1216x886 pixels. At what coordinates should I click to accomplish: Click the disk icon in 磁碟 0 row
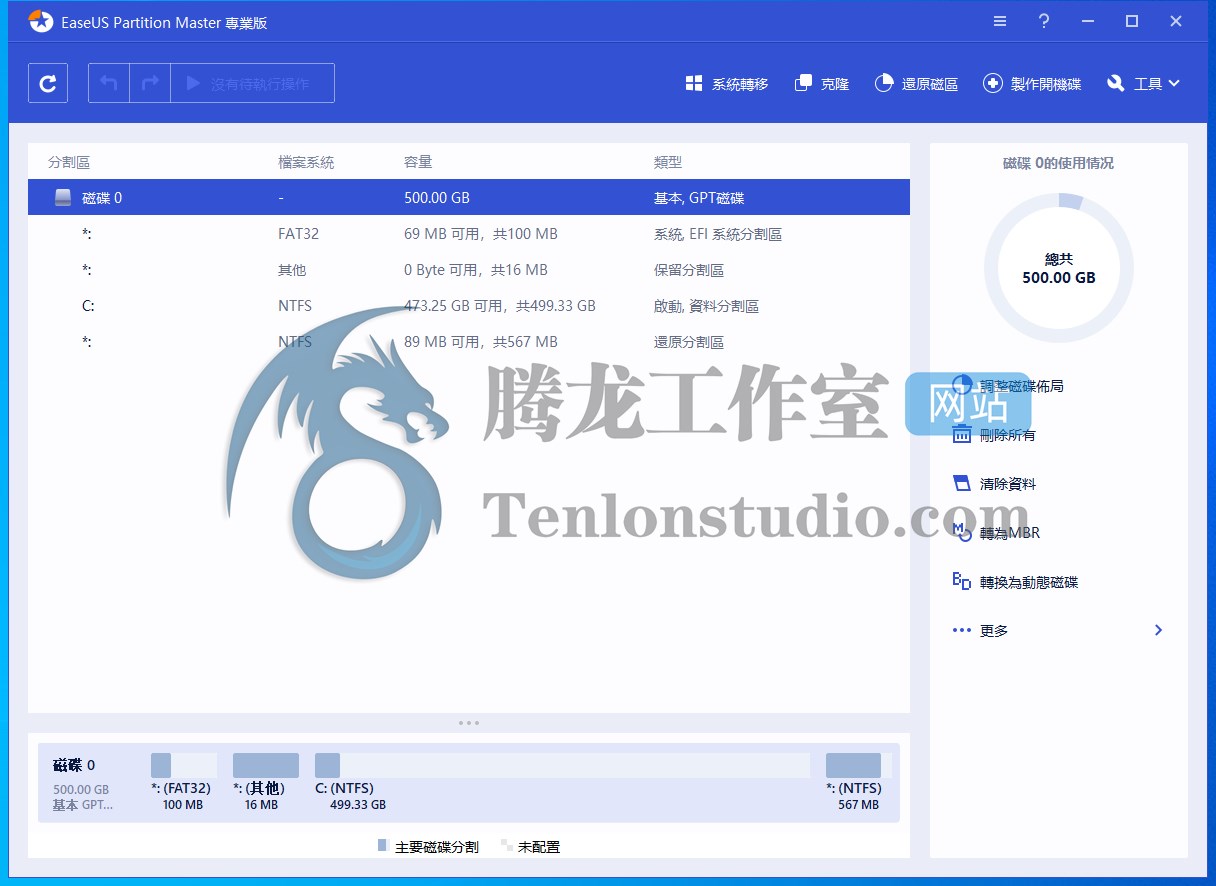(x=63, y=198)
